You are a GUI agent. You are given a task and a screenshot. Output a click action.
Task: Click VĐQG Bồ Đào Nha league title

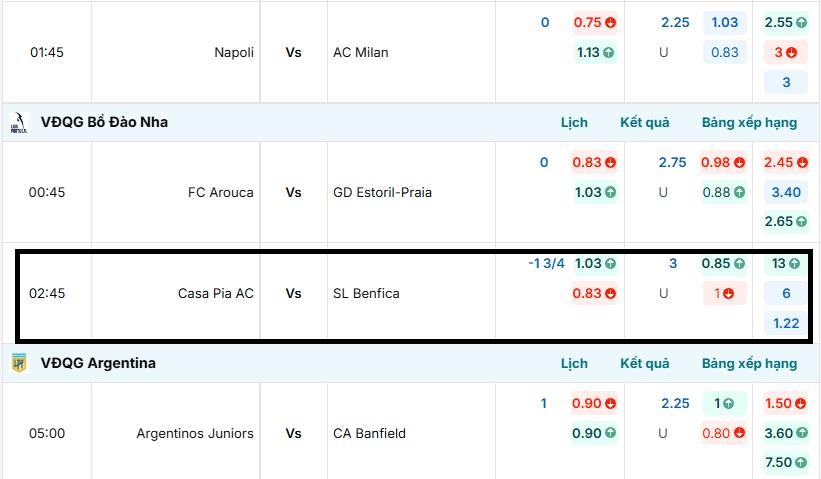[x=104, y=123]
